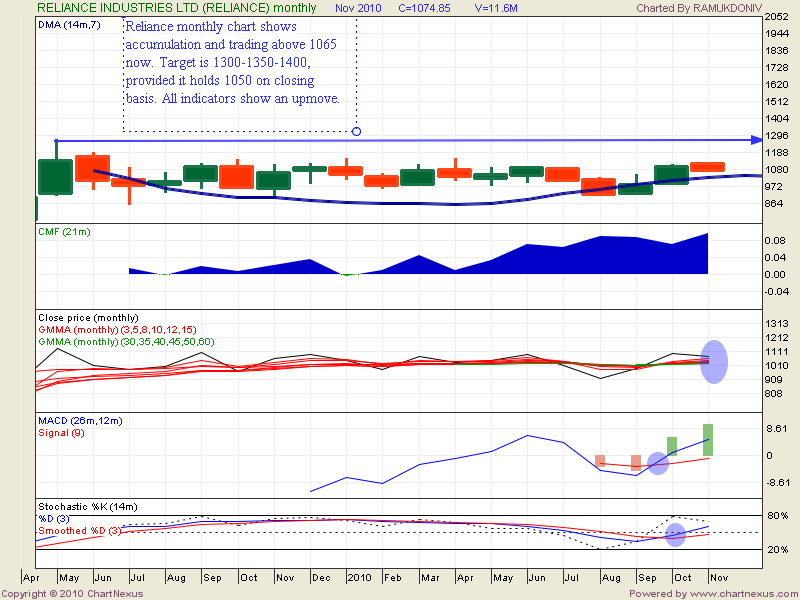
Task: Click the Smoothed %D (3) label
Action: 80,531
